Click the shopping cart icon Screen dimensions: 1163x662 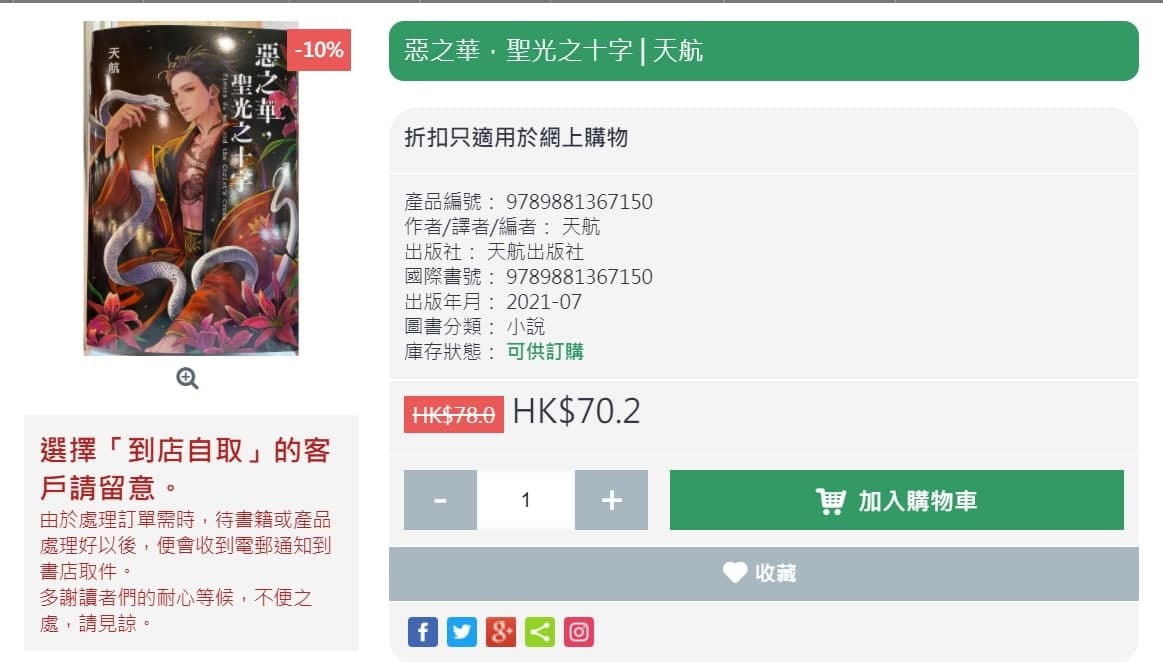coord(831,501)
